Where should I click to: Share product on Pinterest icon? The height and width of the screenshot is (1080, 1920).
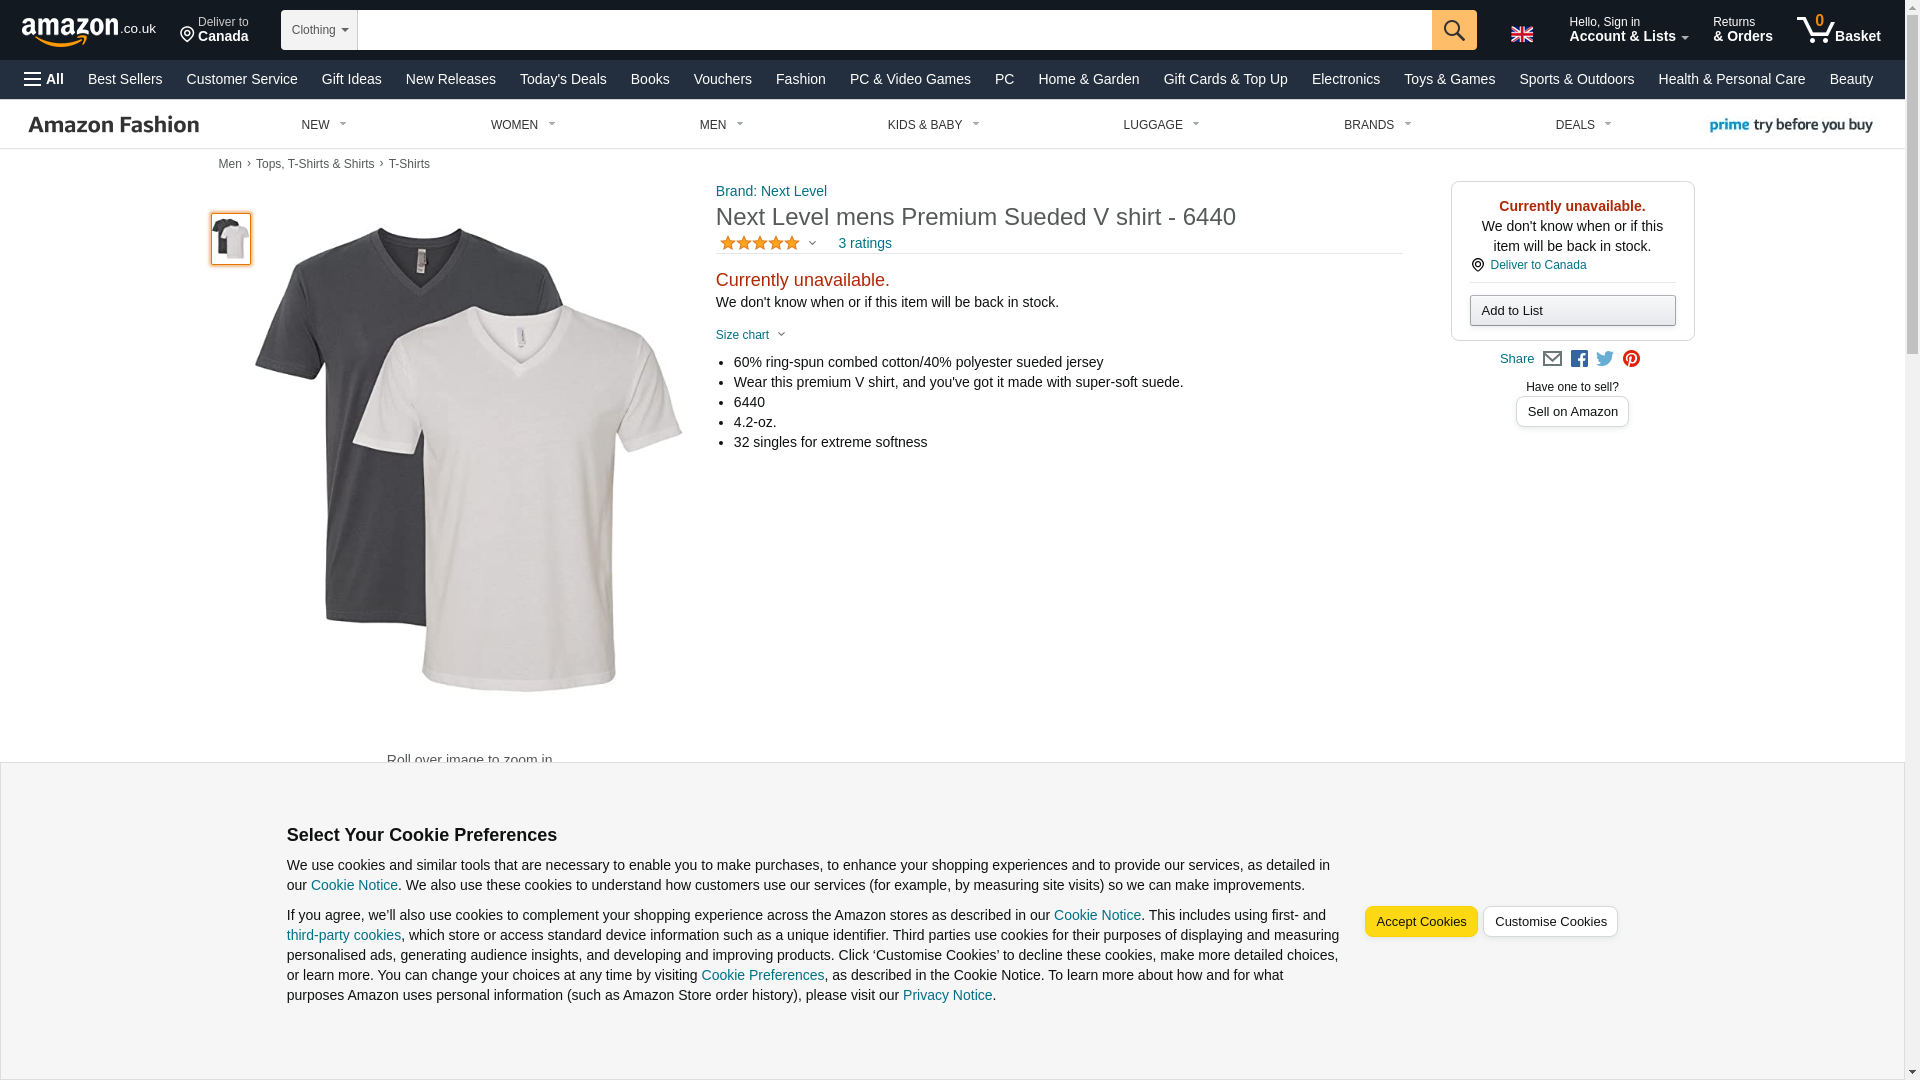point(1631,359)
